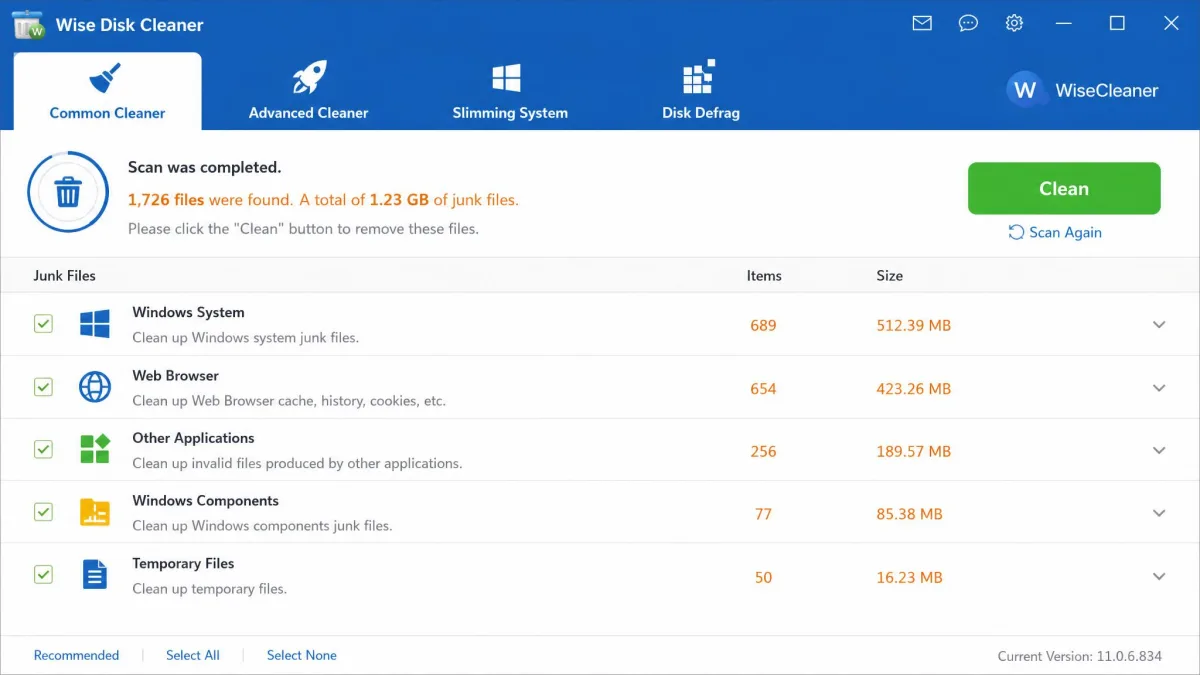The width and height of the screenshot is (1200, 675).
Task: Click the 689 items count
Action: pos(763,325)
